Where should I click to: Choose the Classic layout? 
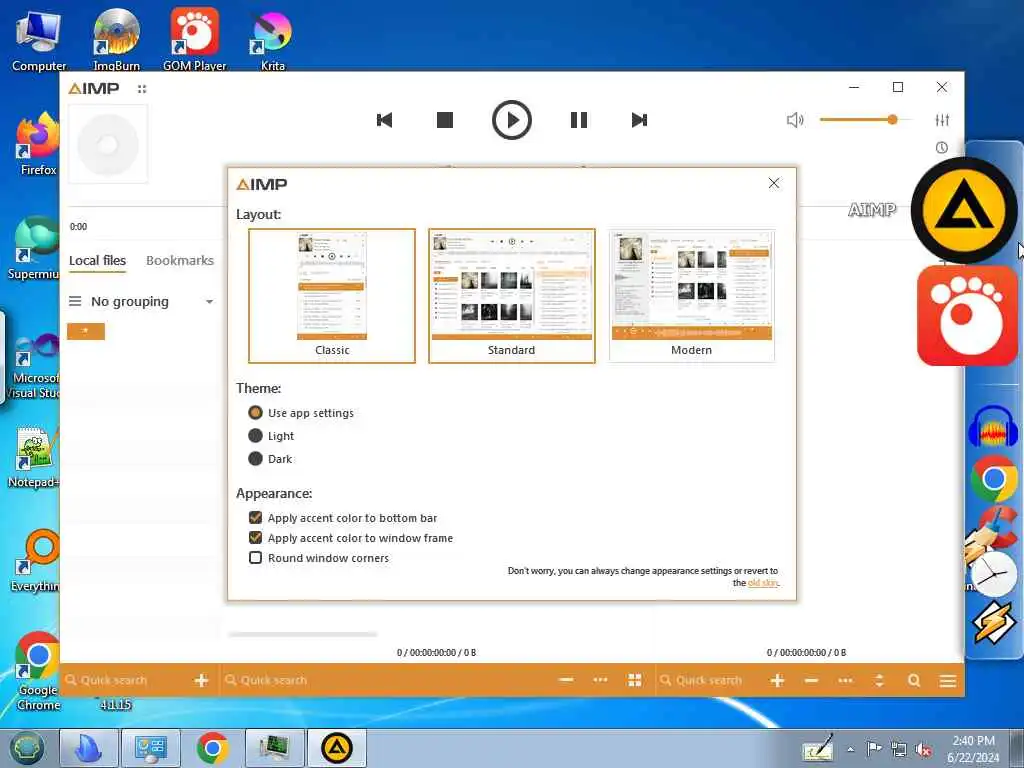[x=332, y=296]
